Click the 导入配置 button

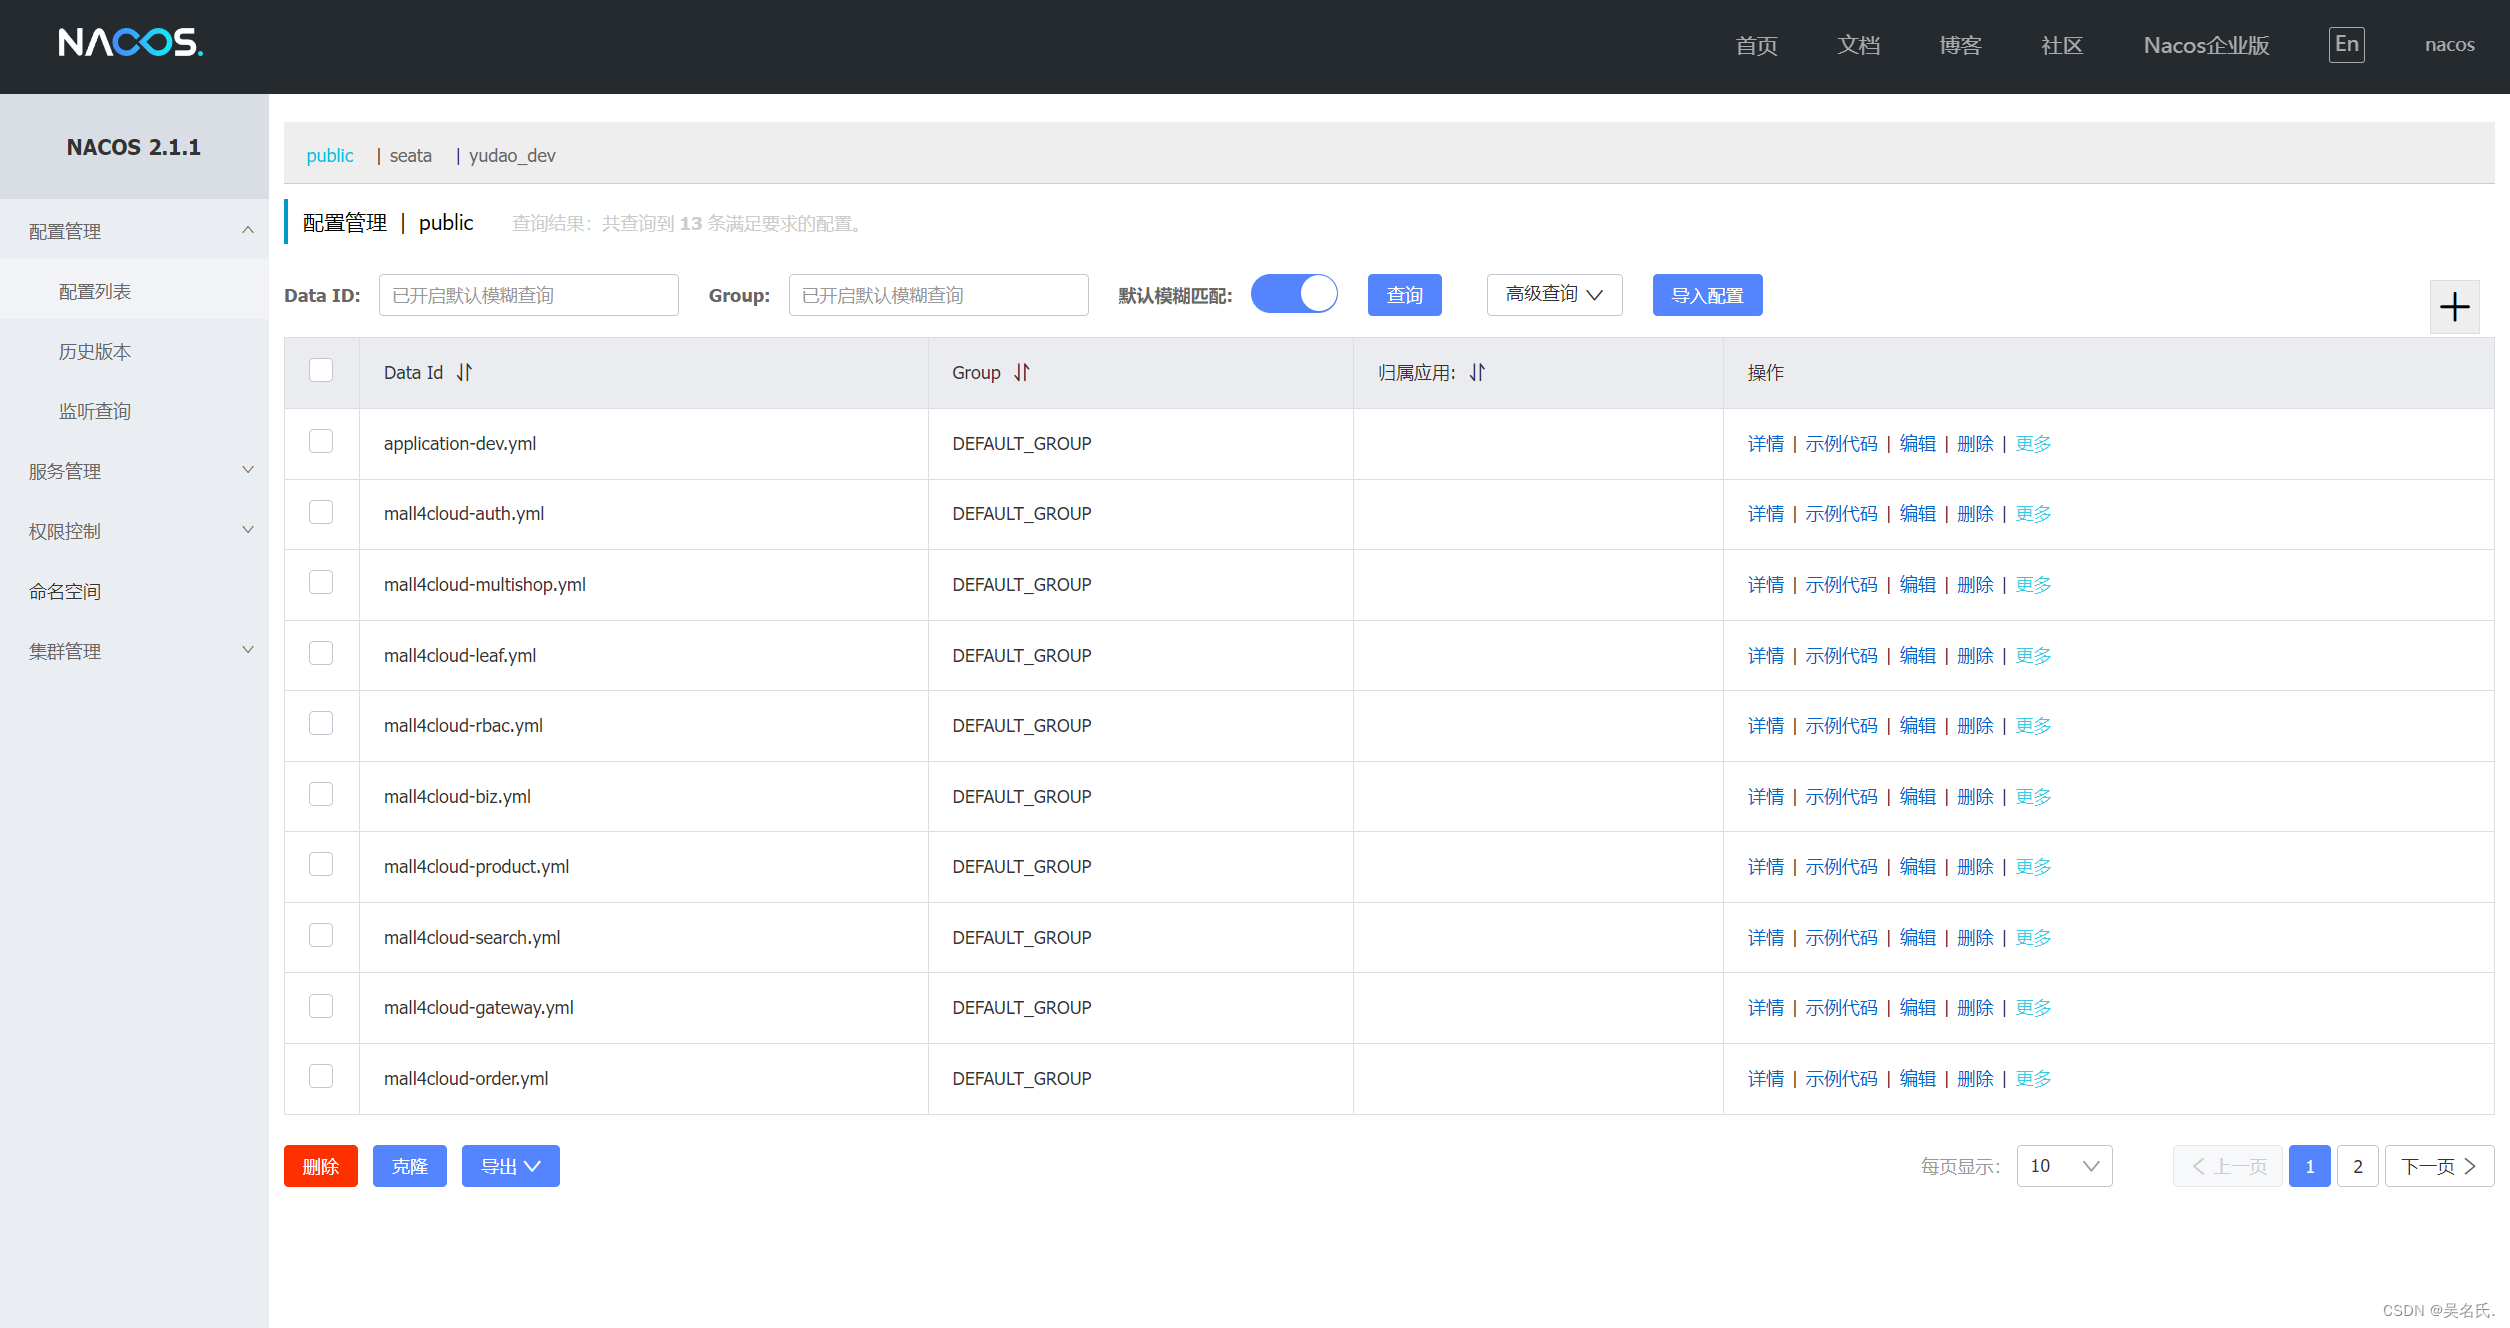1707,294
